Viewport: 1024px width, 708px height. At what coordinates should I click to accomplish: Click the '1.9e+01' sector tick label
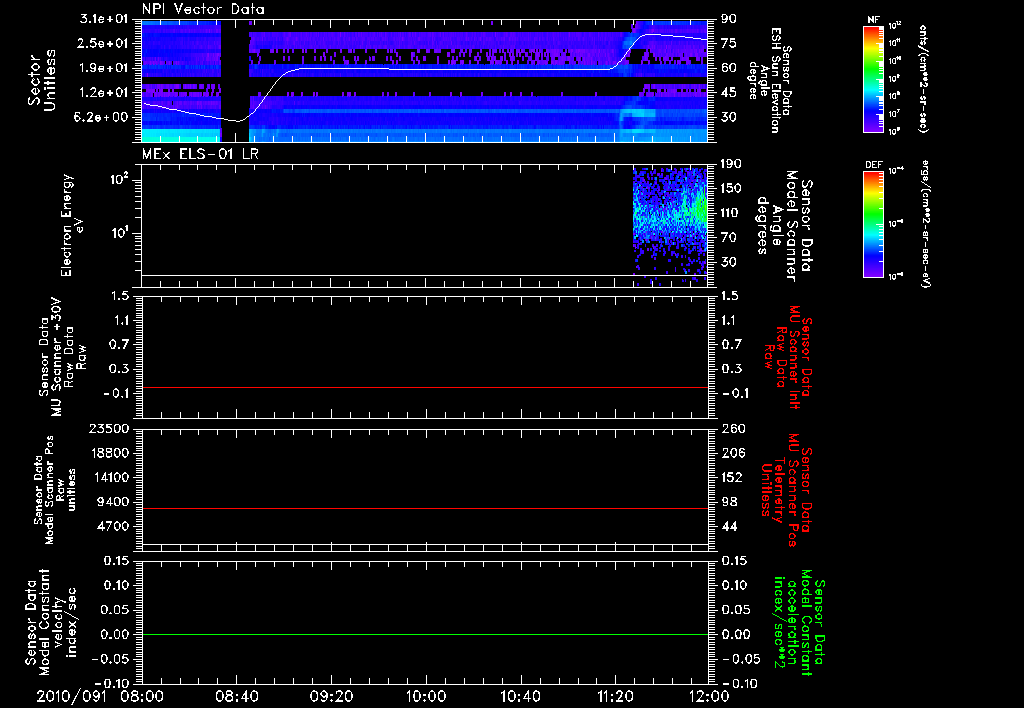coord(104,68)
